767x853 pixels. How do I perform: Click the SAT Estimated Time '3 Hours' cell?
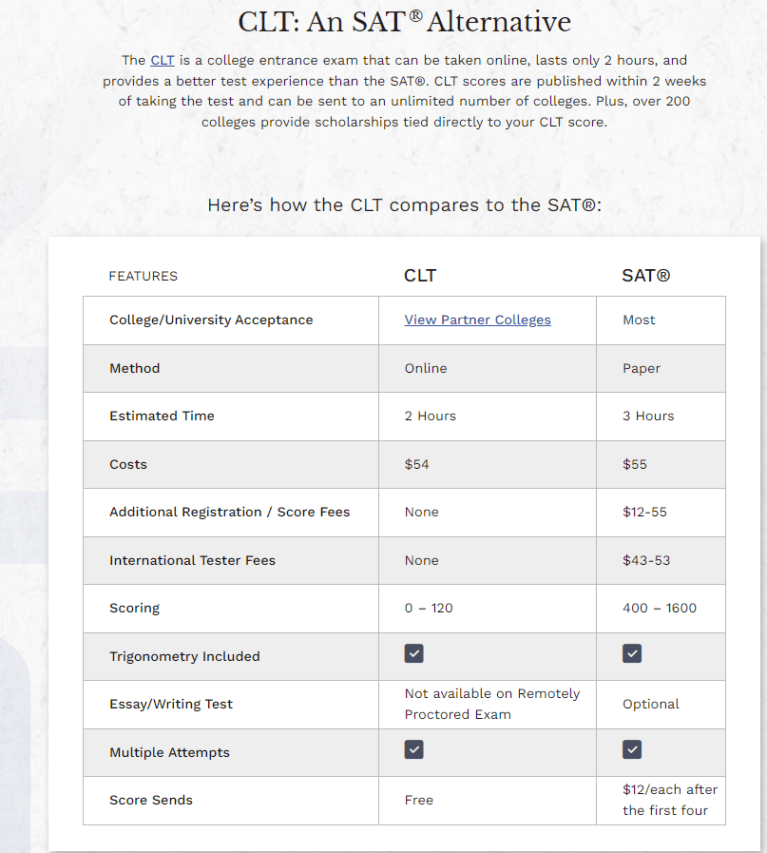tap(648, 416)
